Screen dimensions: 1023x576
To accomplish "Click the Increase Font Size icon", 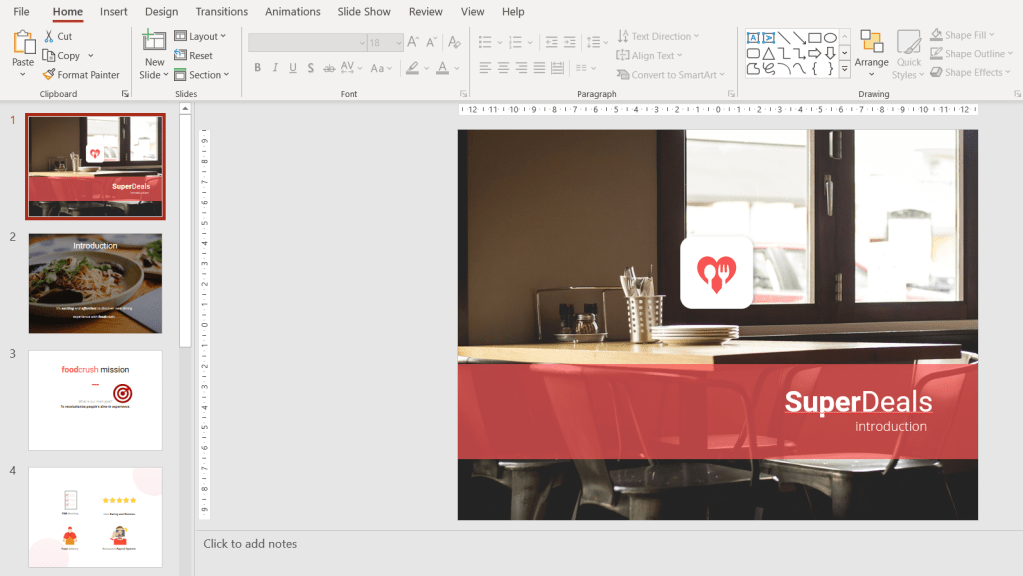I will [x=413, y=43].
